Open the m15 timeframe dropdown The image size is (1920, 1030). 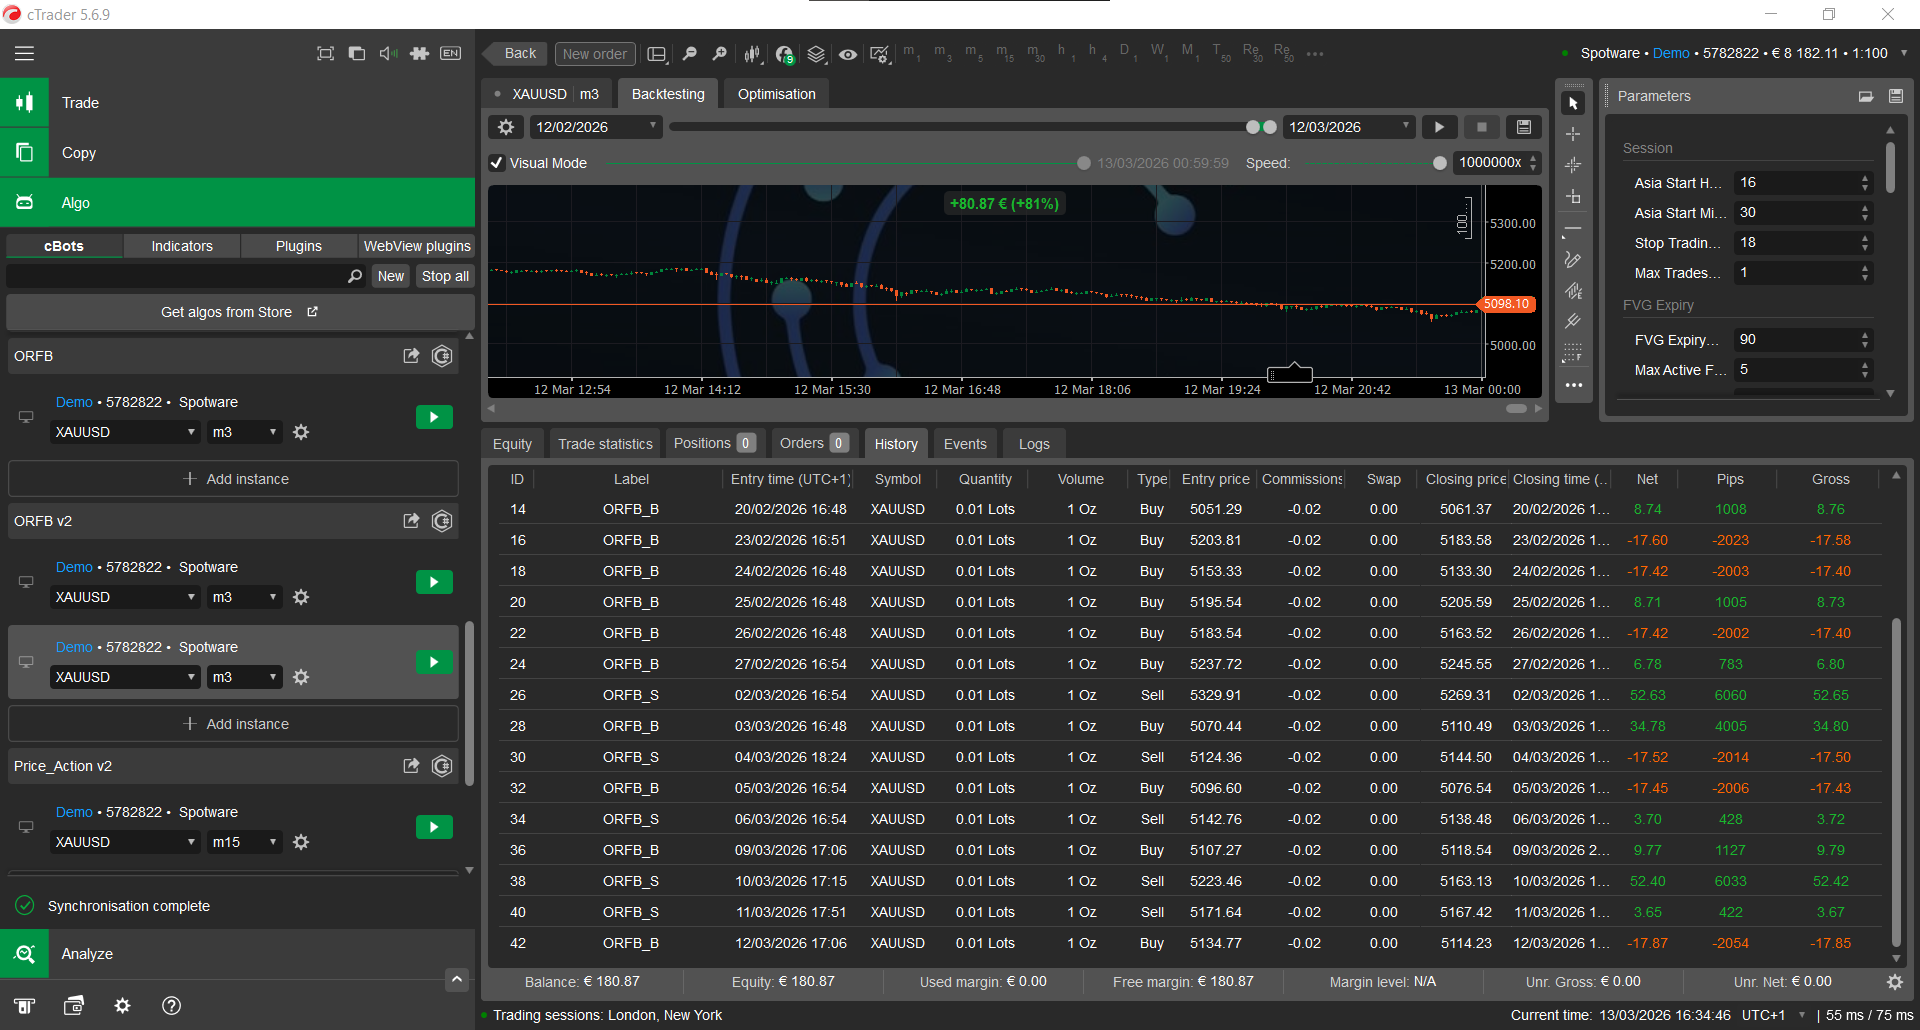244,842
